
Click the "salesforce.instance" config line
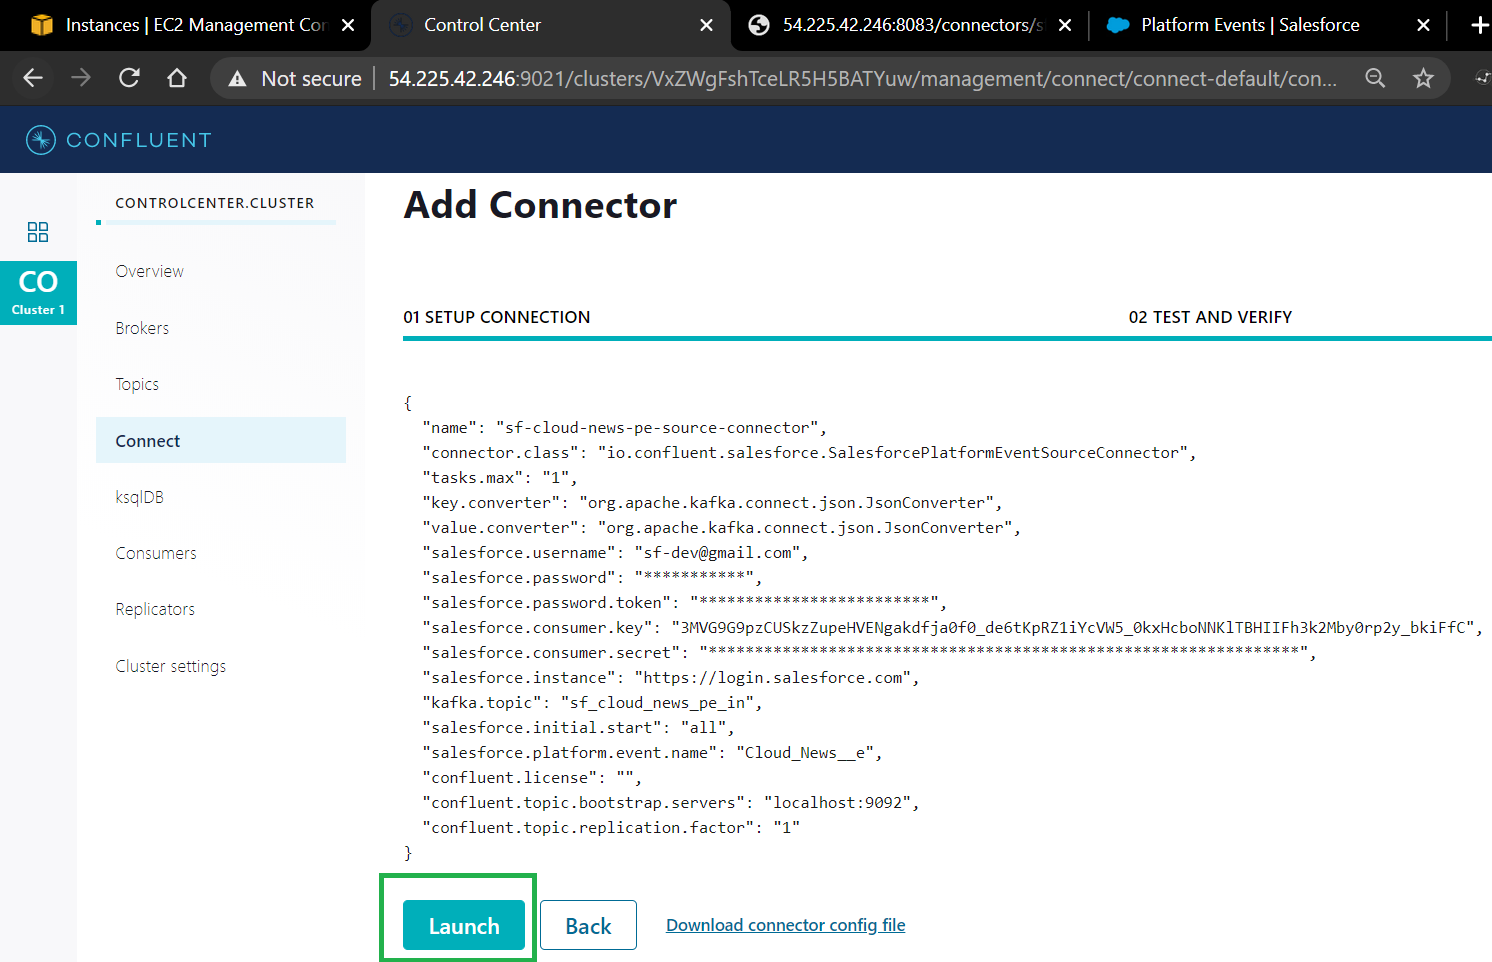click(x=671, y=678)
